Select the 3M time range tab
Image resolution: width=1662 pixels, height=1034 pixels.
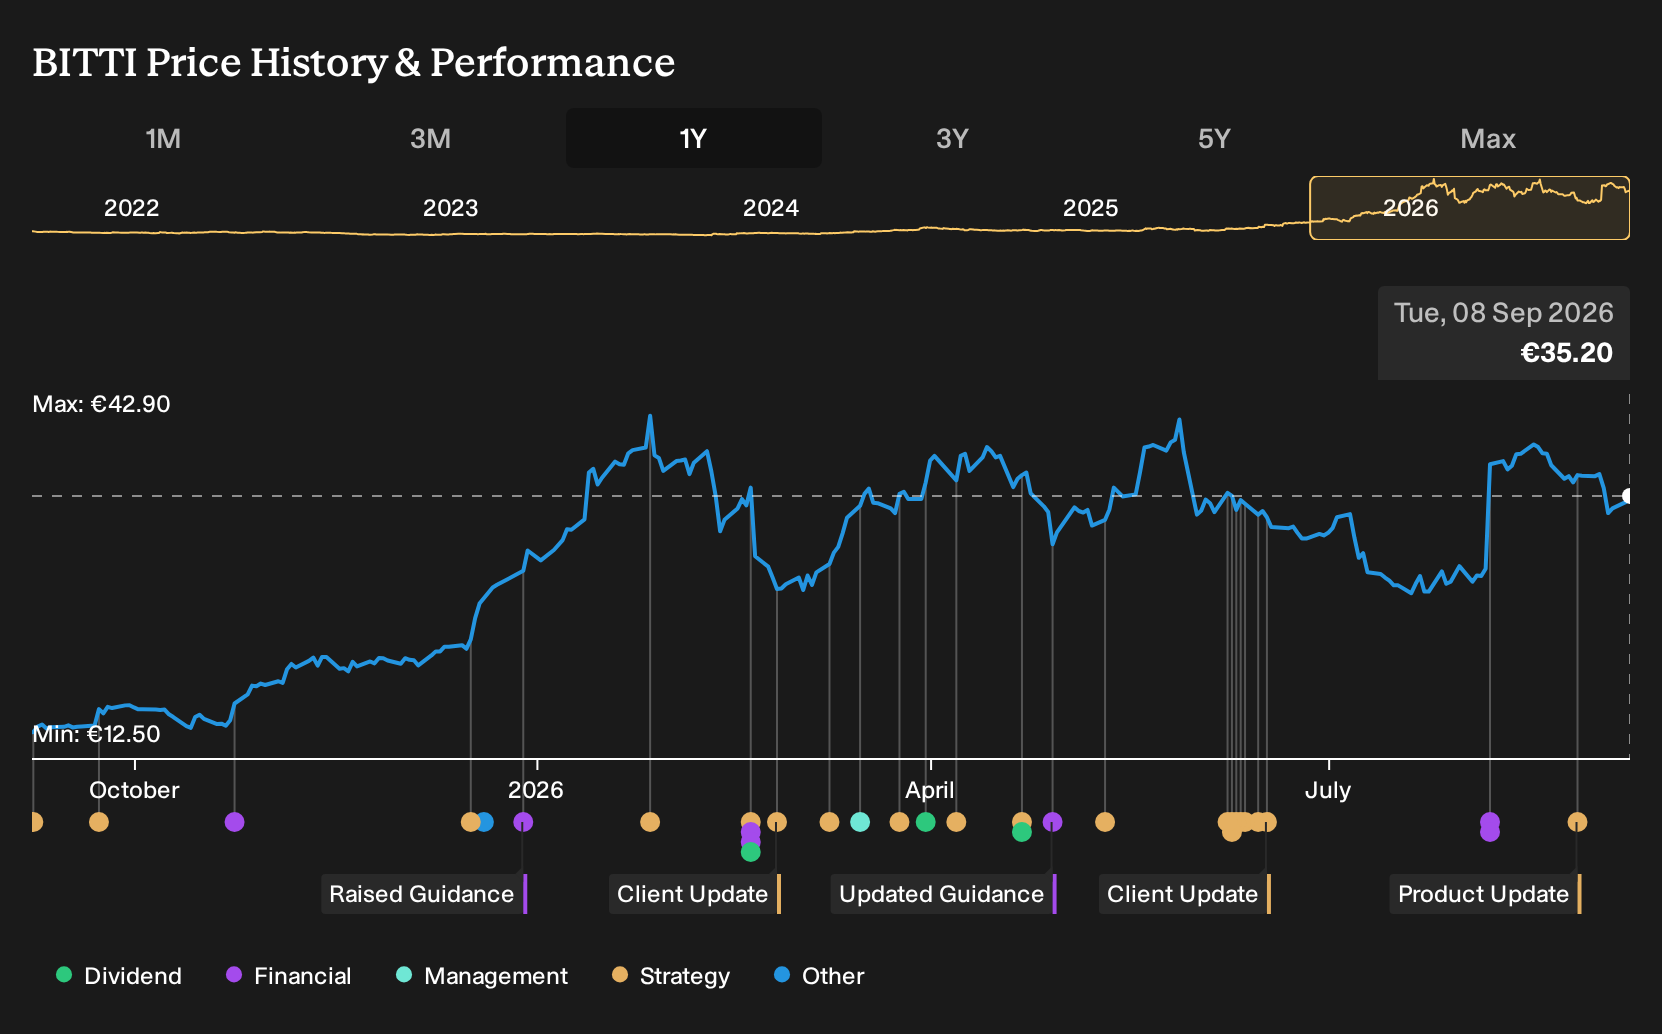[430, 138]
